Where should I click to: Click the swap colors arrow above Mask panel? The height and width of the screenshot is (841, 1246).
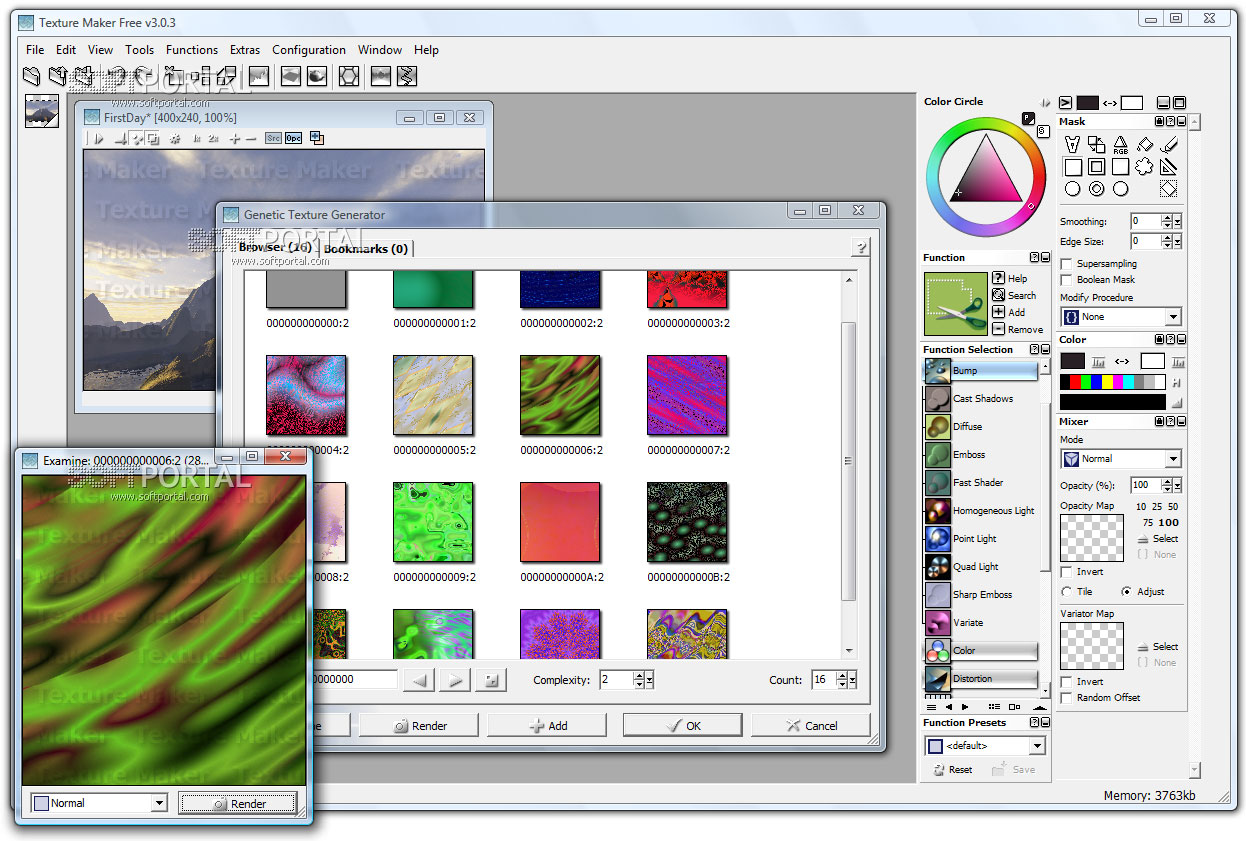coord(1110,103)
